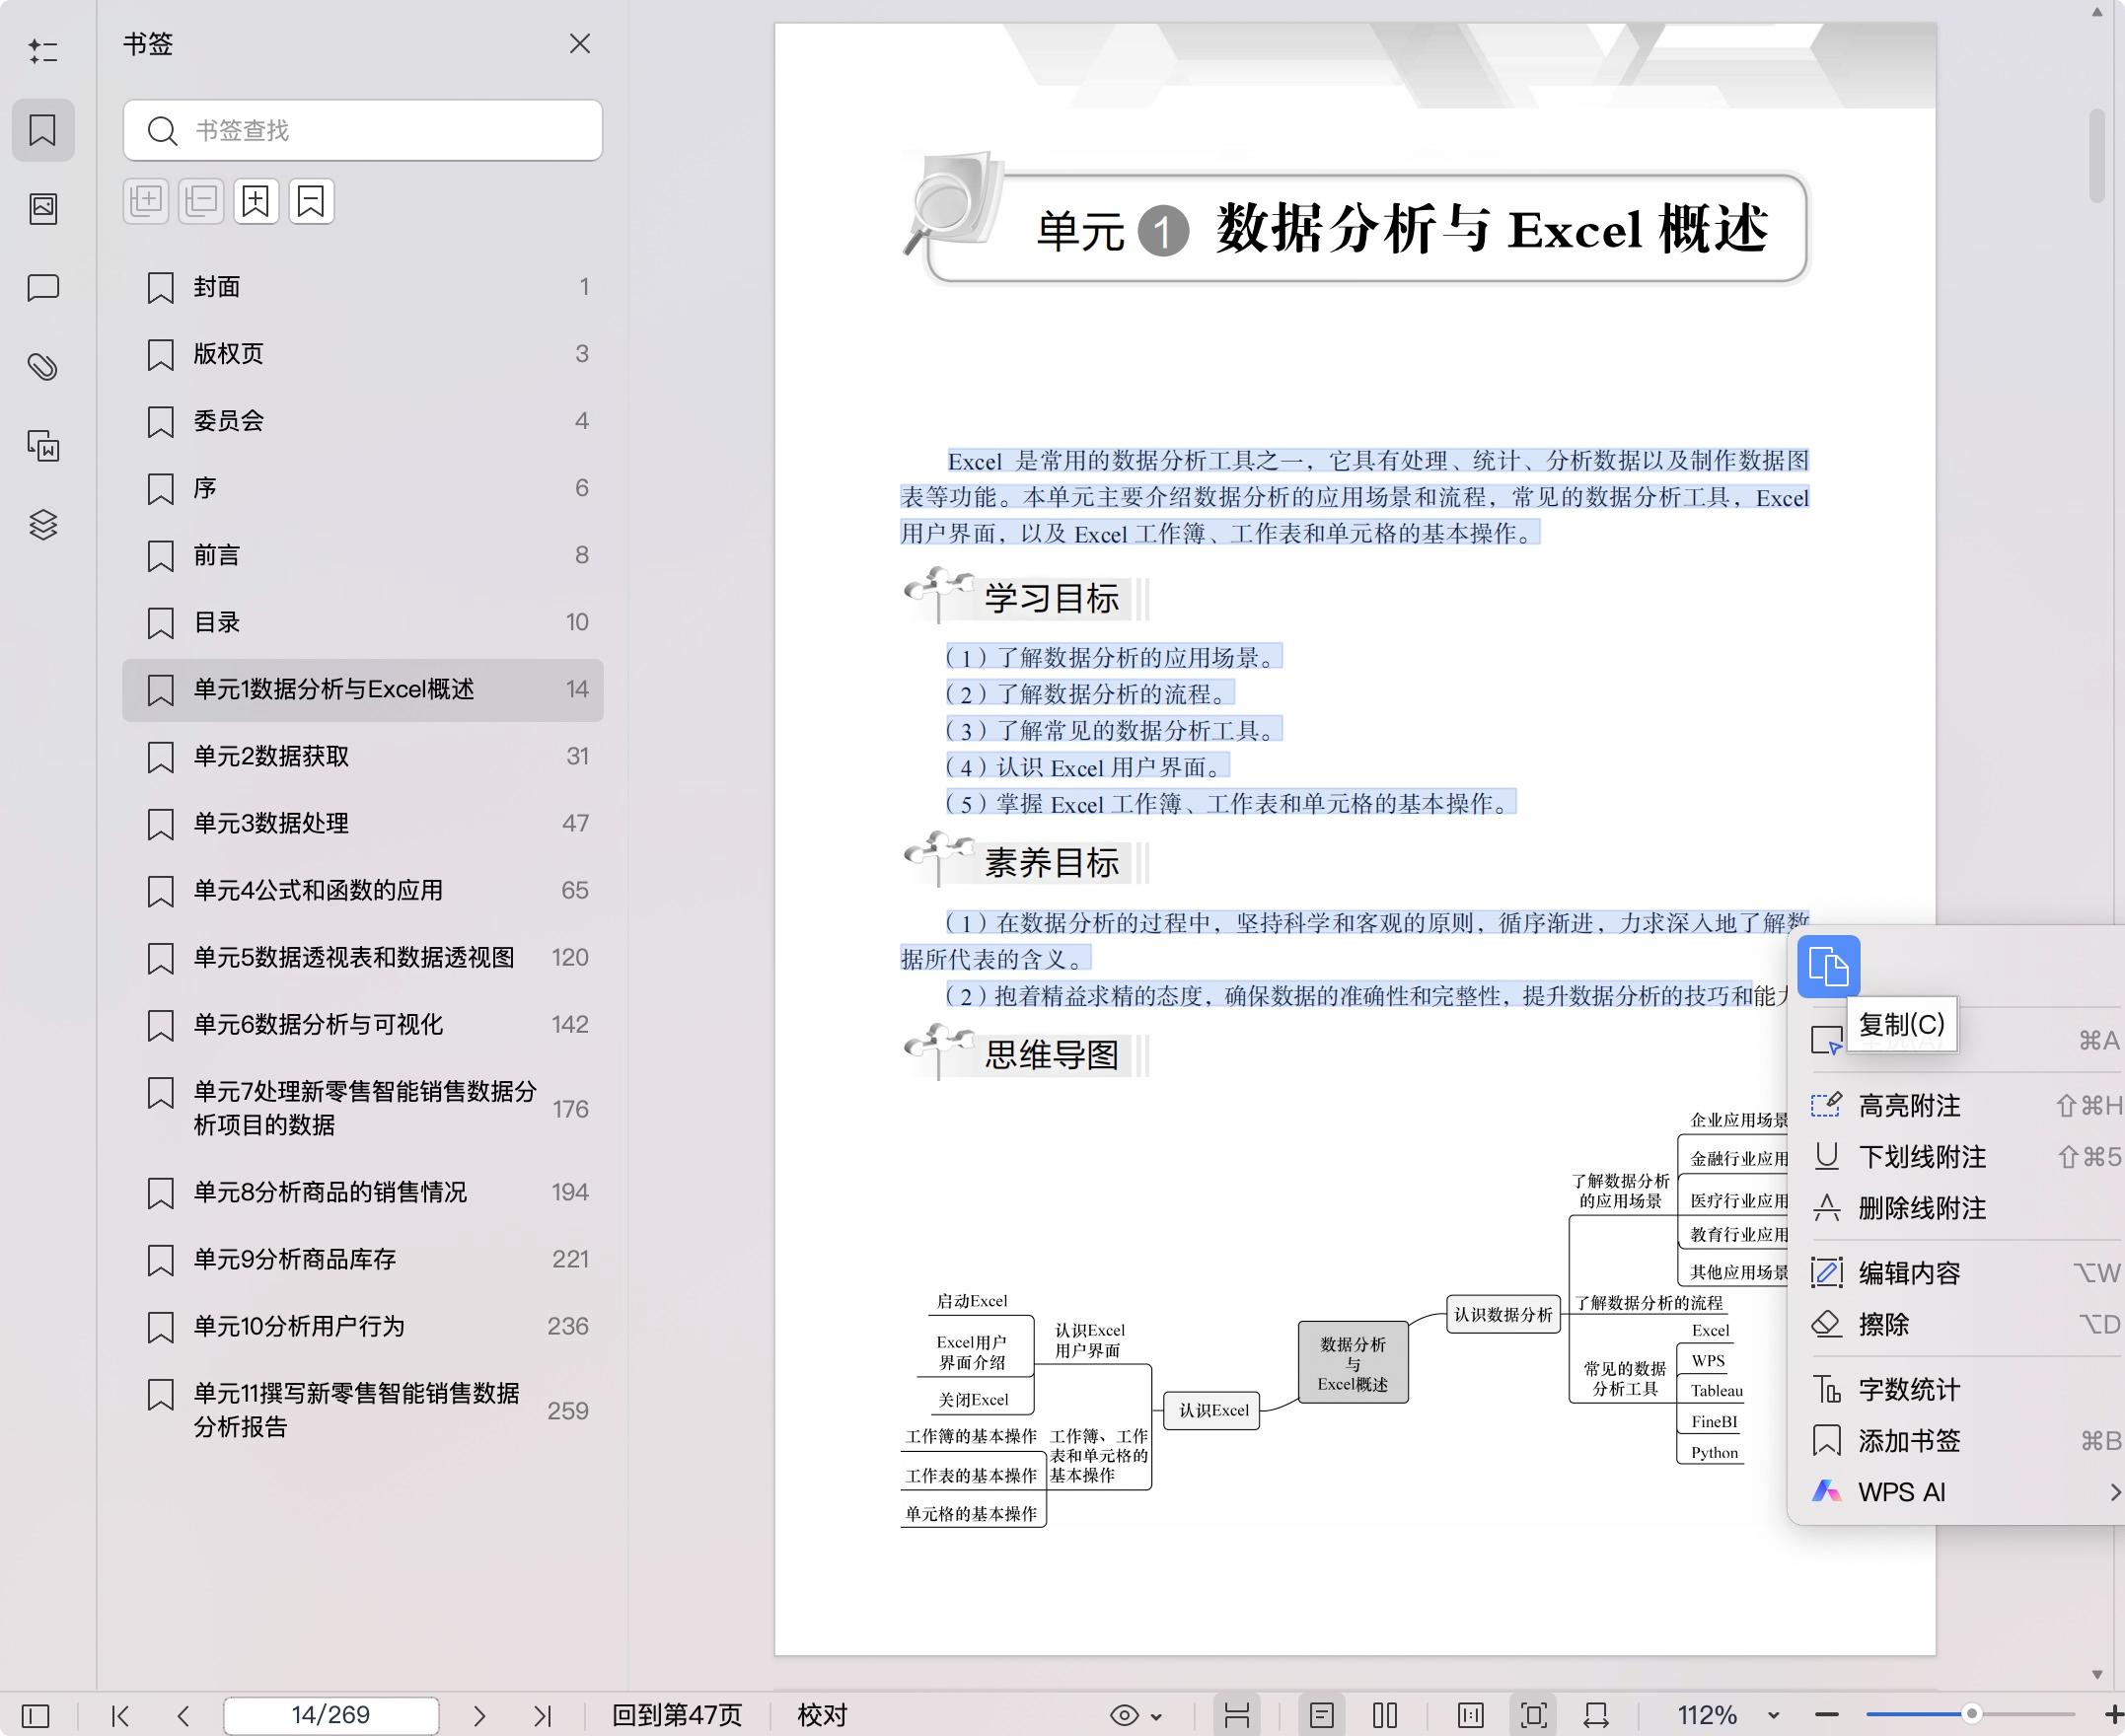Click the zoom slider handle

(x=1972, y=1715)
